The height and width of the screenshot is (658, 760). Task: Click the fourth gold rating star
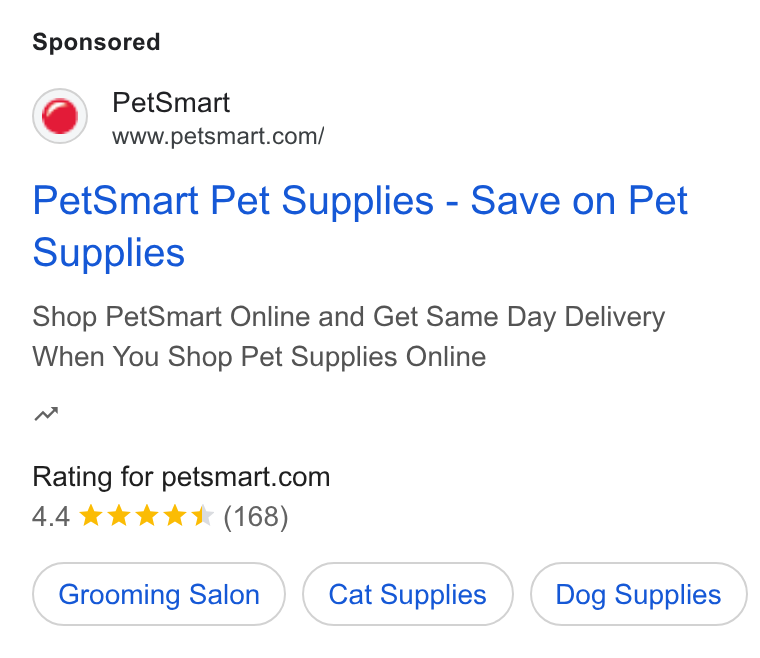coord(175,516)
